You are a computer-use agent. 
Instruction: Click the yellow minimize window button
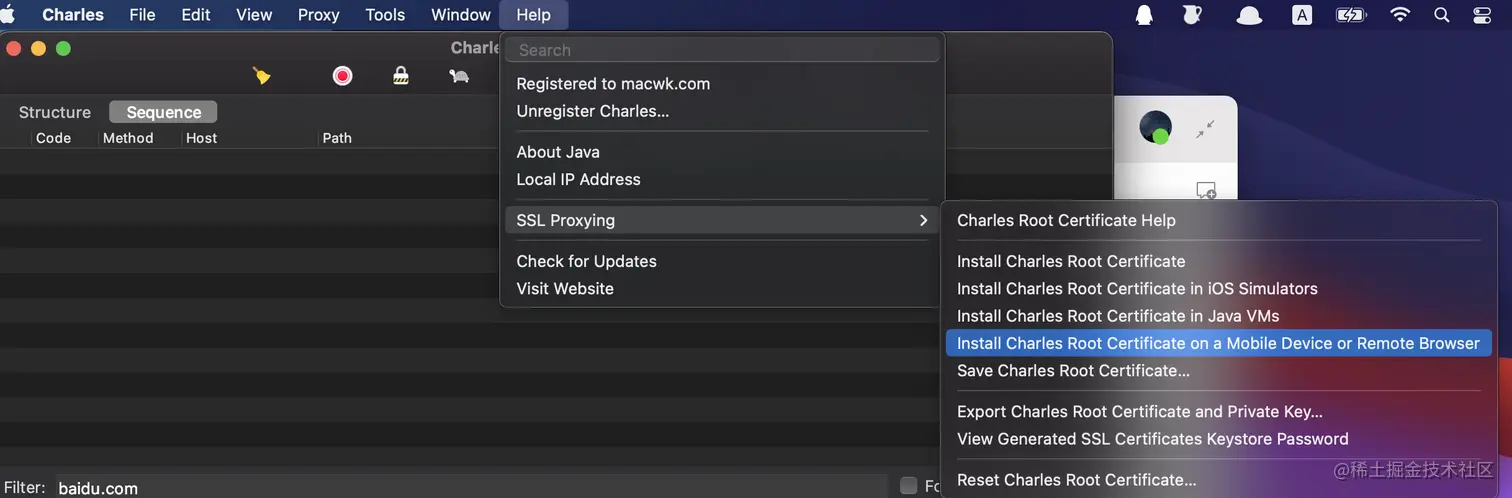click(39, 48)
